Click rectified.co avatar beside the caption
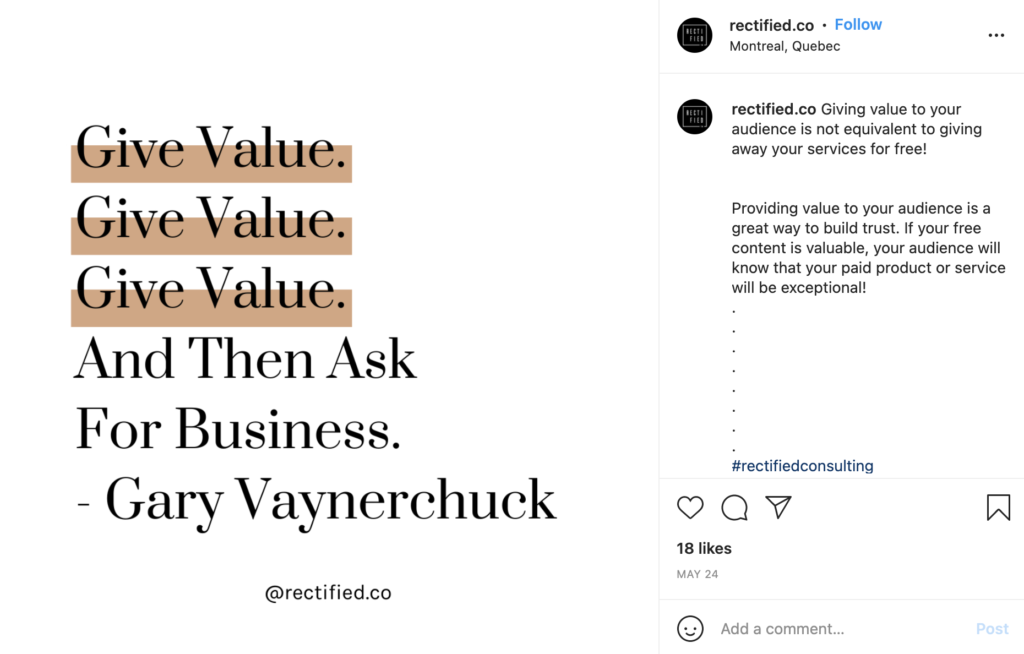1024x654 pixels. pos(695,117)
